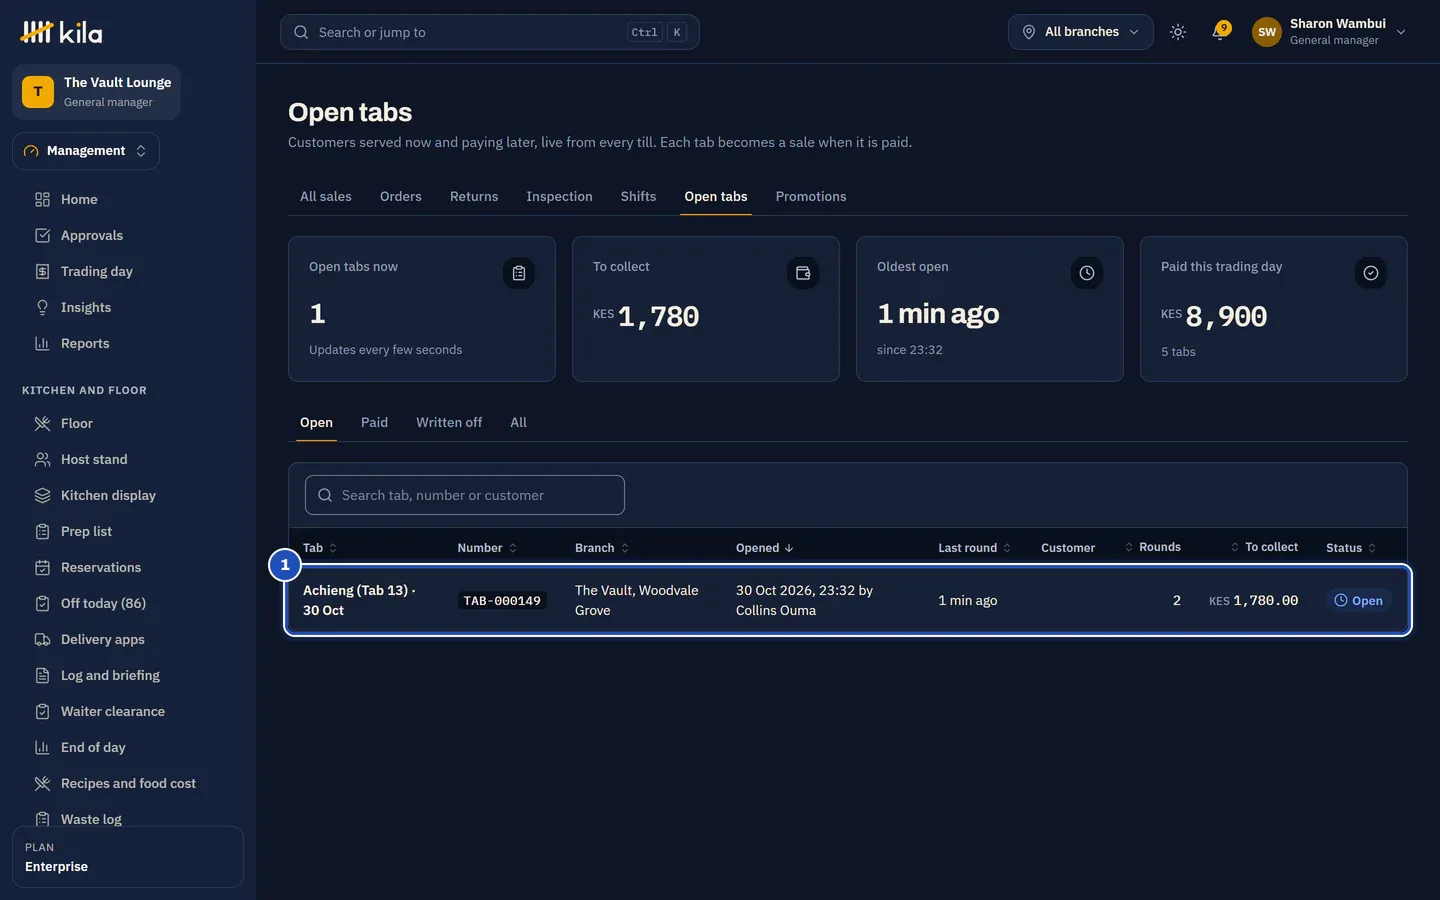Show Paid tabs filter
Viewport: 1440px width, 900px height.
click(x=374, y=422)
